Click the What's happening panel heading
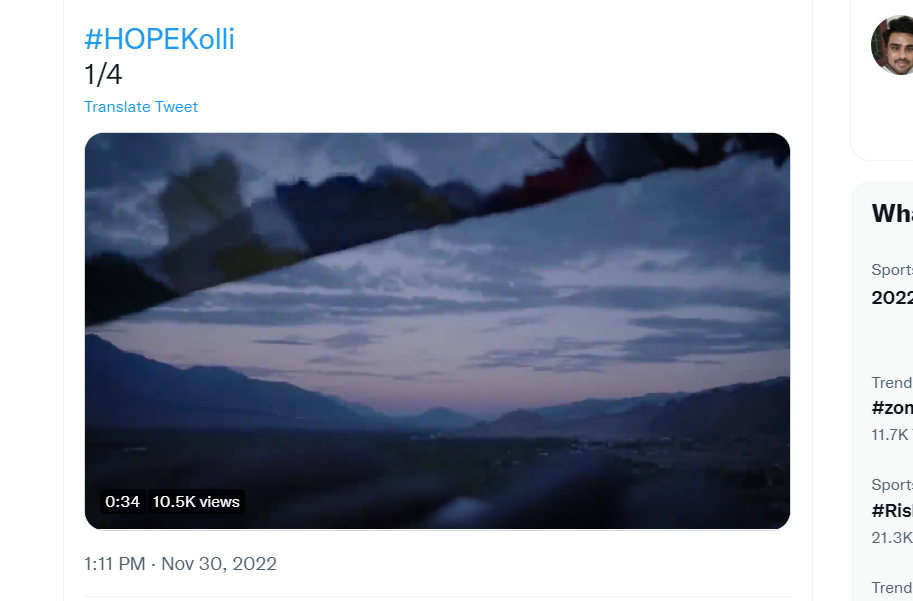This screenshot has width=913, height=601. point(892,213)
